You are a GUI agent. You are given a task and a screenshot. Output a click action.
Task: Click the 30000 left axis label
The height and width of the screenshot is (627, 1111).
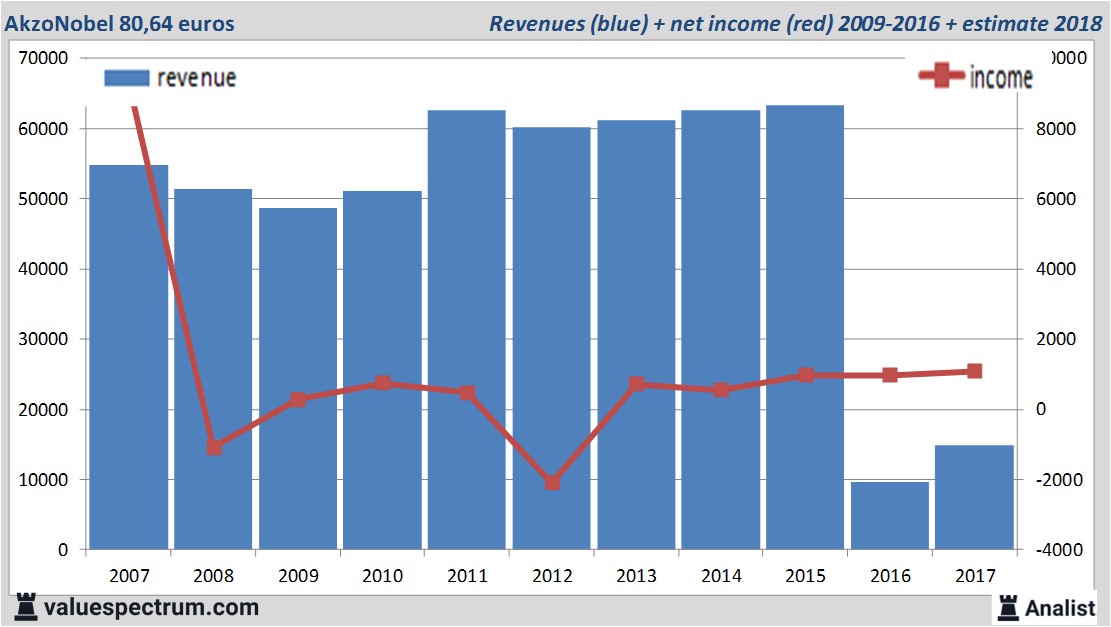coord(43,339)
